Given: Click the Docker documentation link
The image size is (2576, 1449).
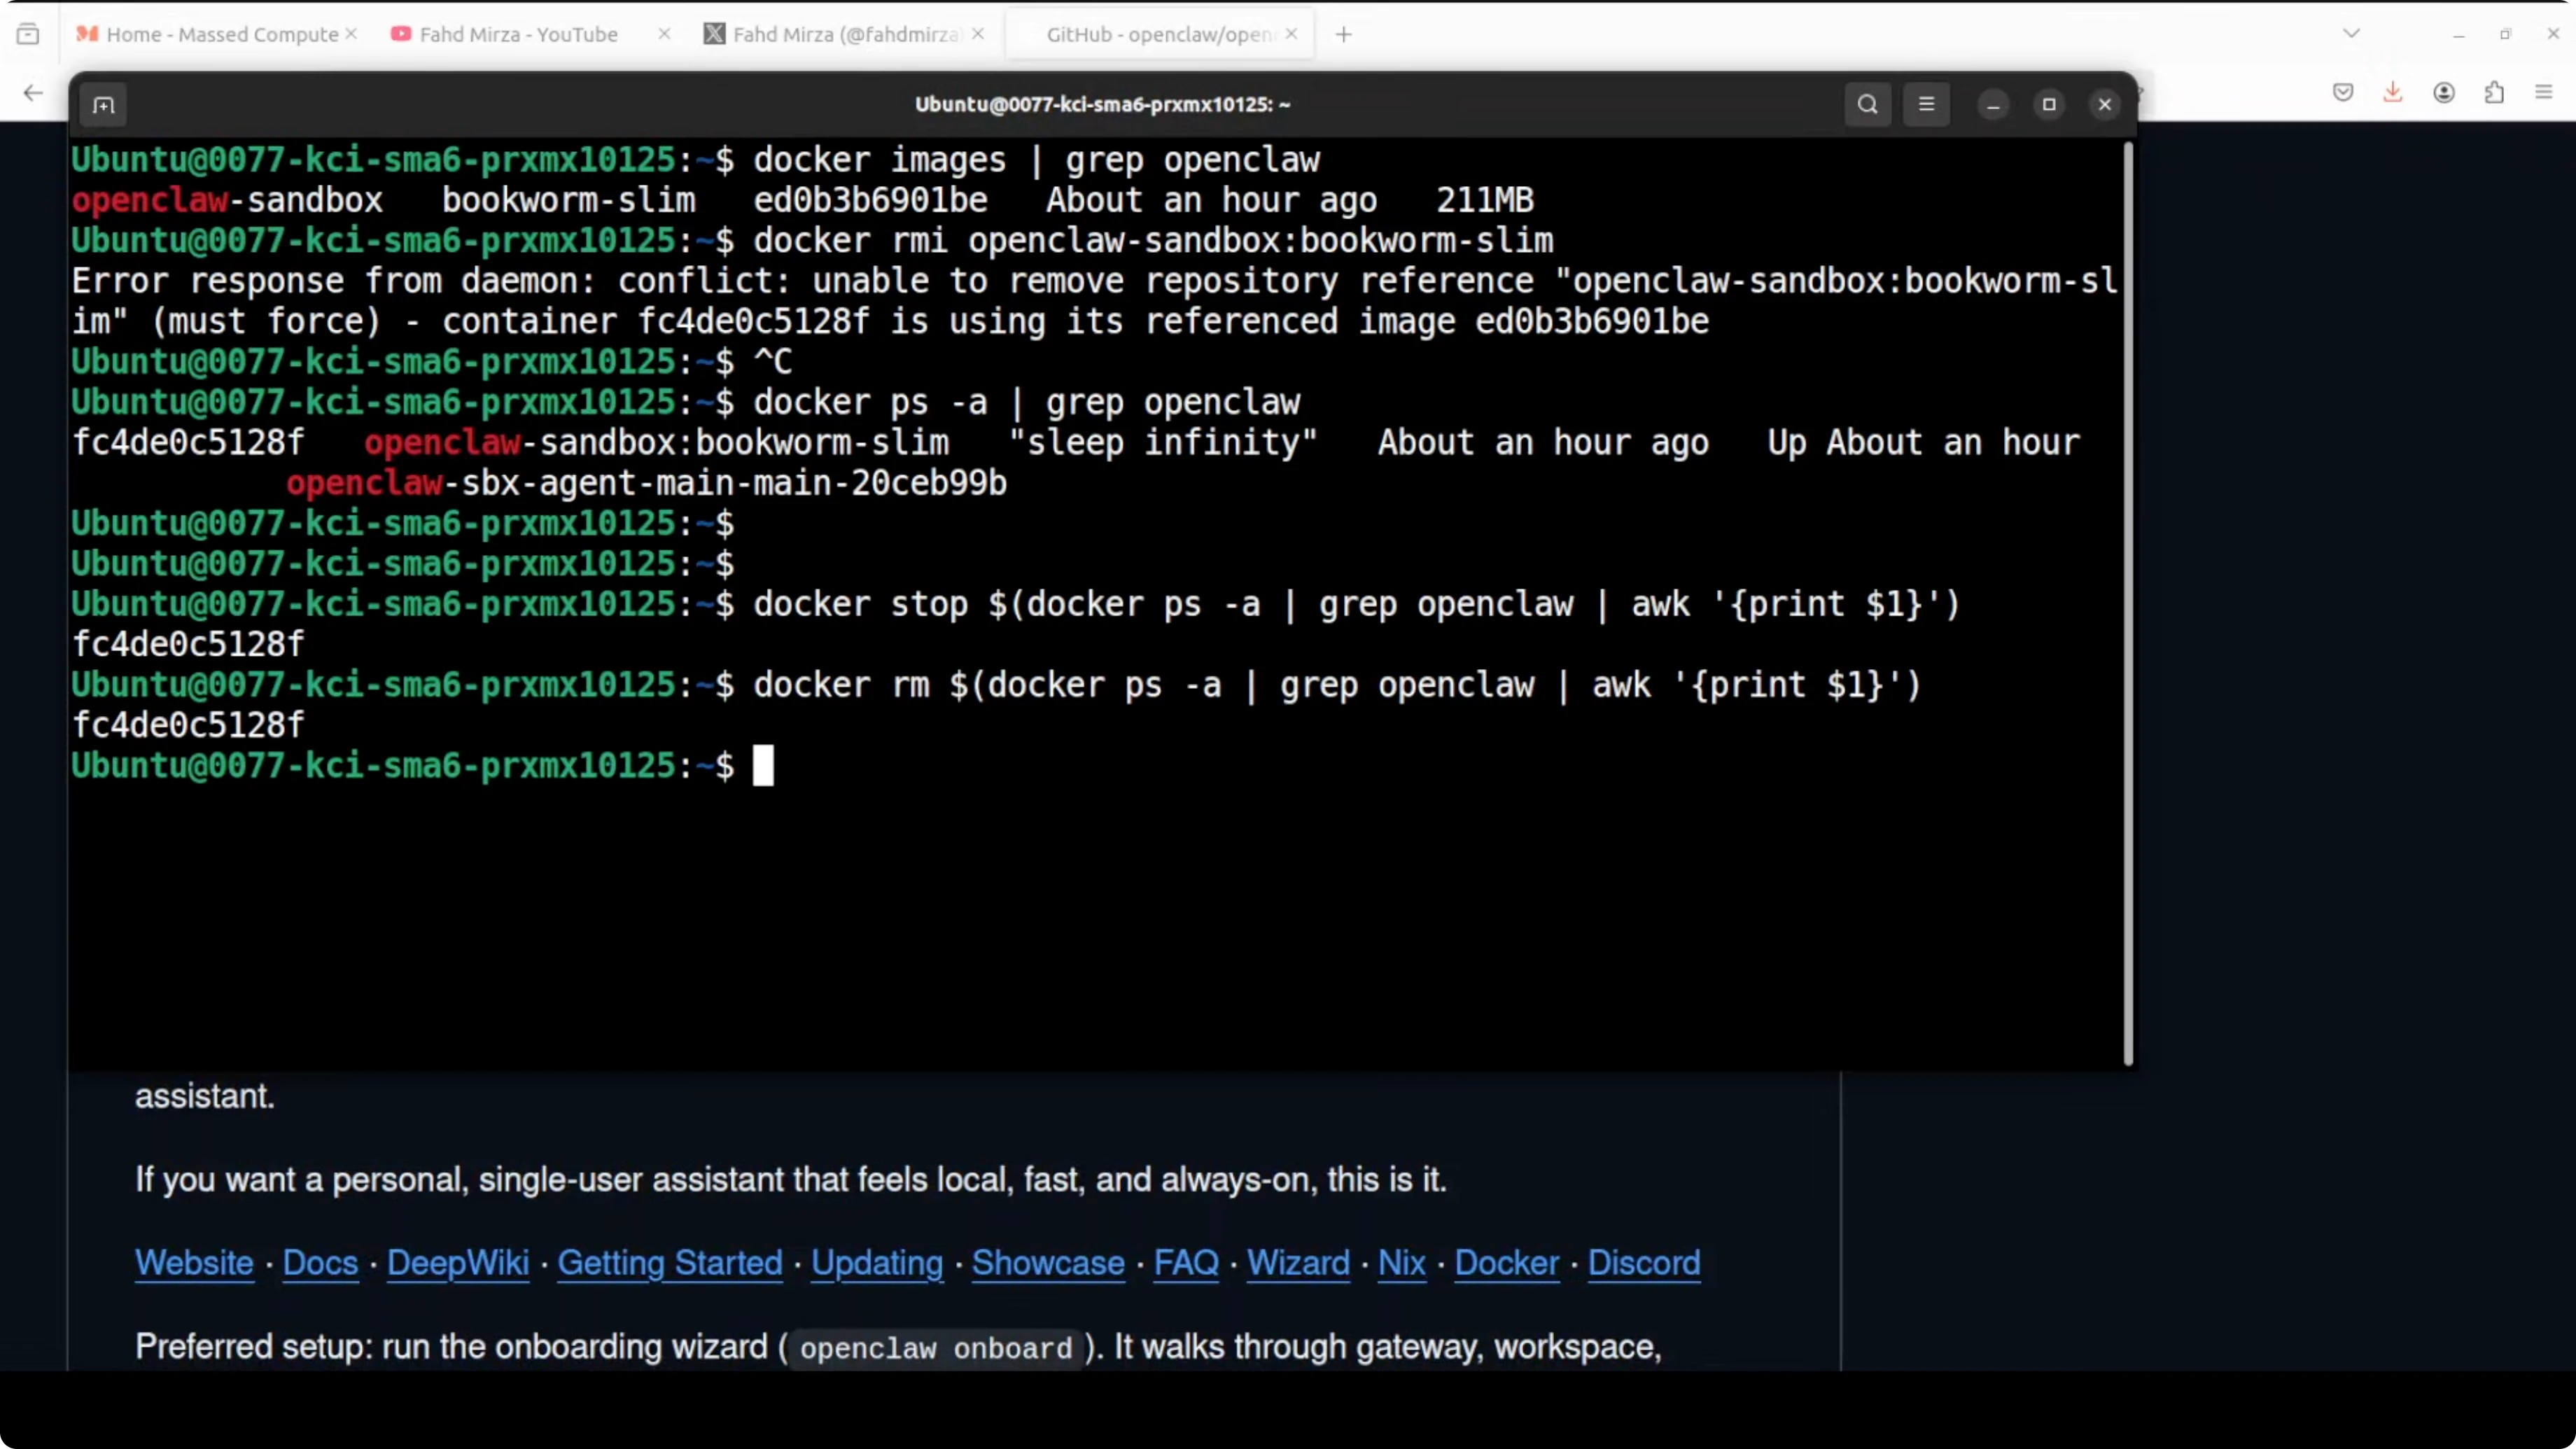Looking at the screenshot, I should [x=1506, y=1263].
